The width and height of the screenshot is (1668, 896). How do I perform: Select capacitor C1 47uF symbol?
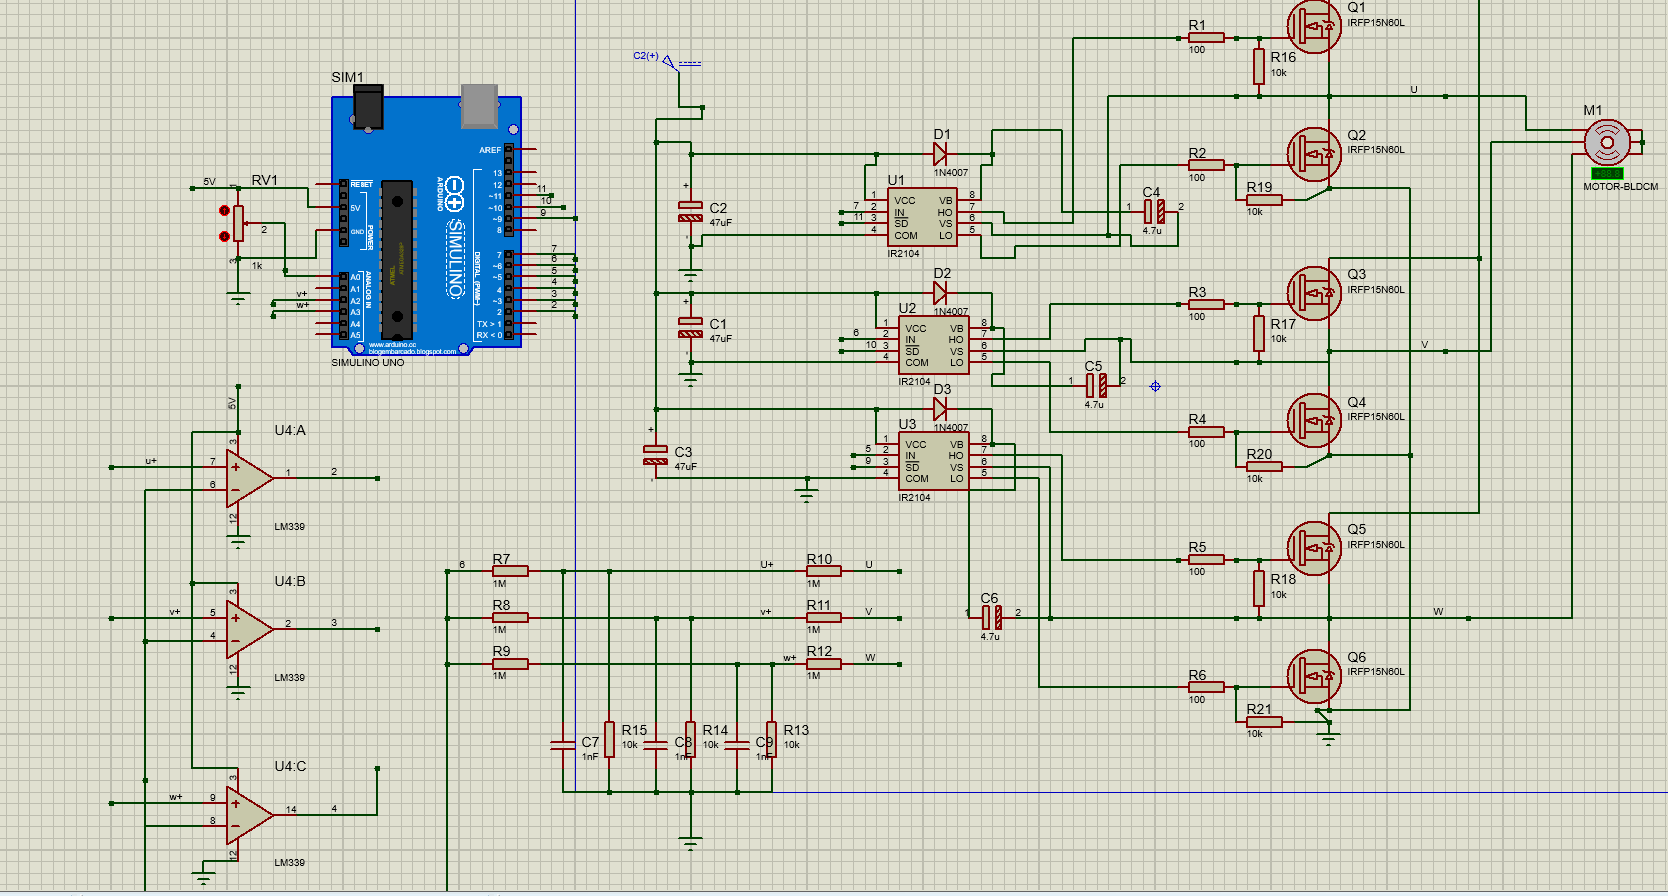tap(690, 327)
